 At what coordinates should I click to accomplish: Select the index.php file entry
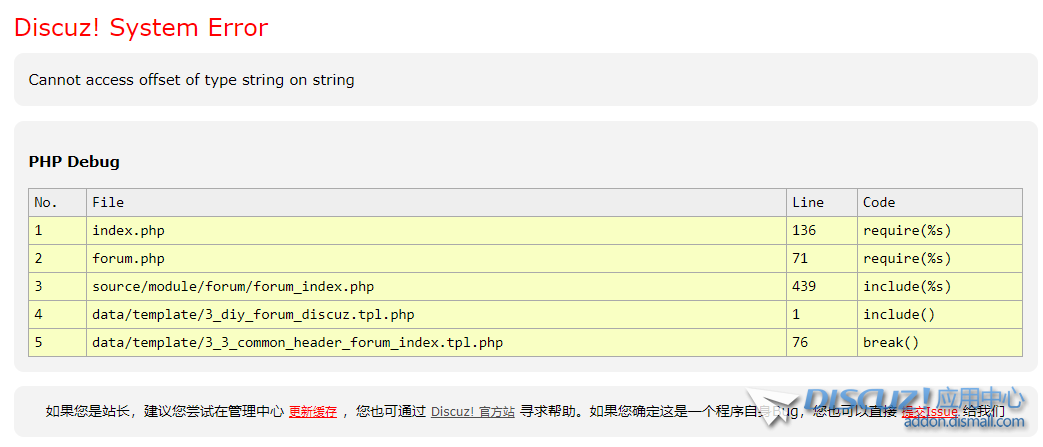(128, 230)
